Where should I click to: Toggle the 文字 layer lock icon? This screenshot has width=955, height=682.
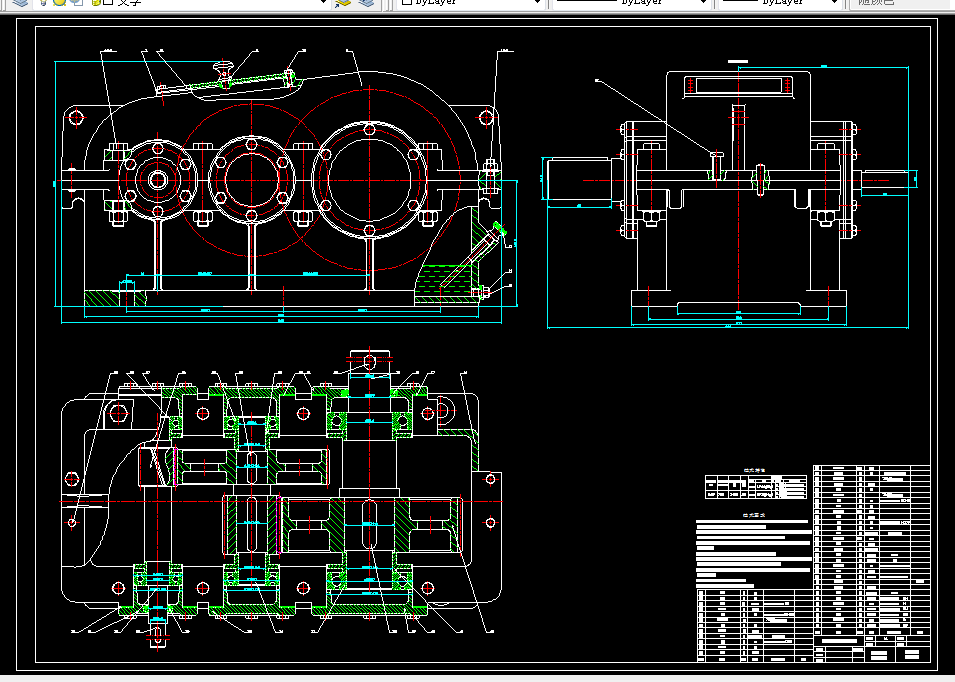(95, 2)
